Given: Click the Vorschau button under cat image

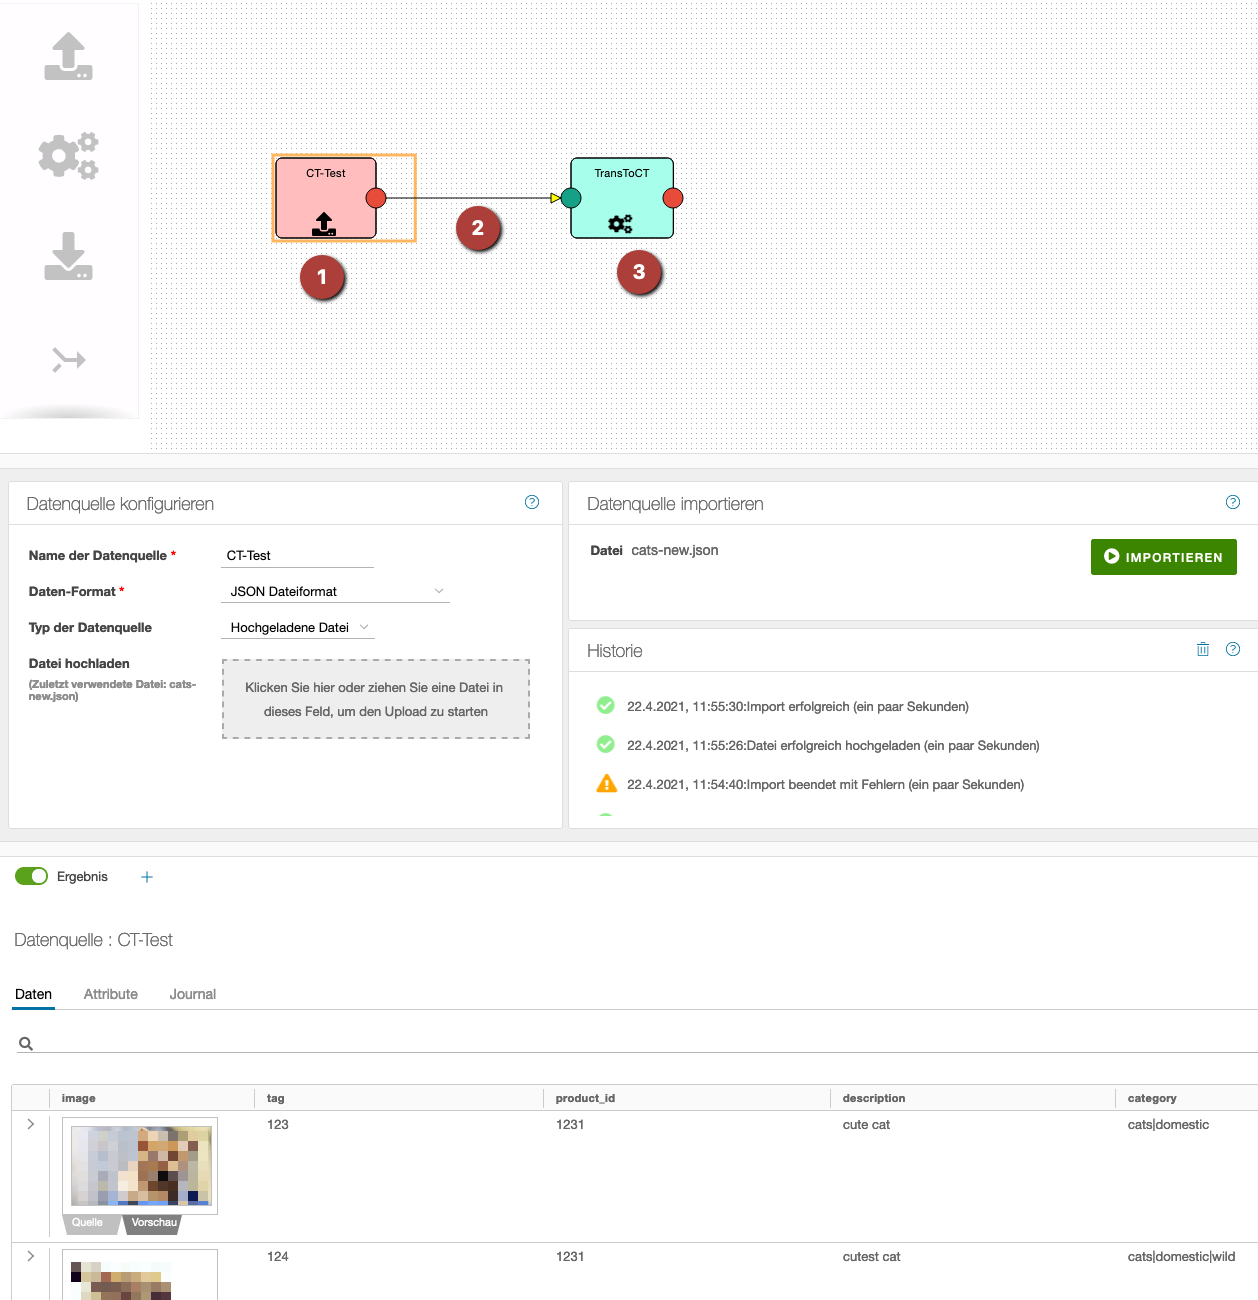Looking at the screenshot, I should (154, 1223).
